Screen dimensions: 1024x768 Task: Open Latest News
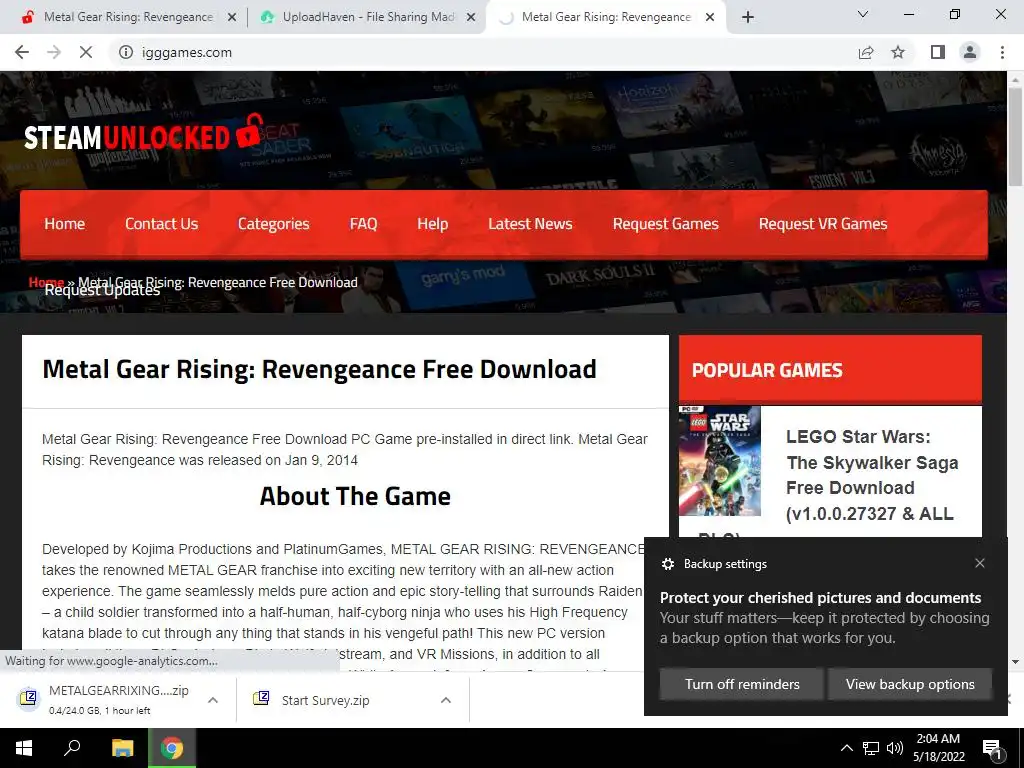(x=530, y=224)
